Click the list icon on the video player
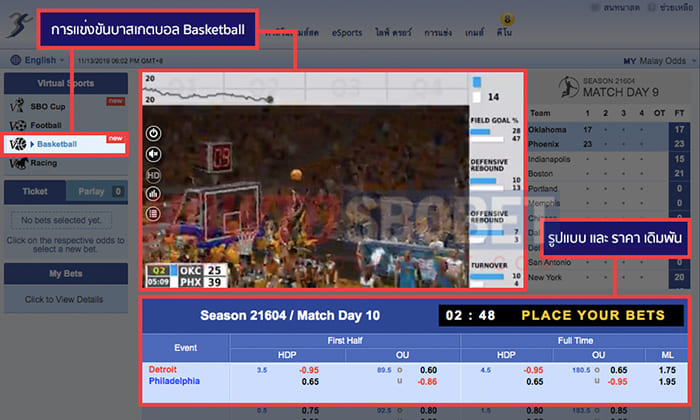The height and width of the screenshot is (420, 700). [x=153, y=214]
